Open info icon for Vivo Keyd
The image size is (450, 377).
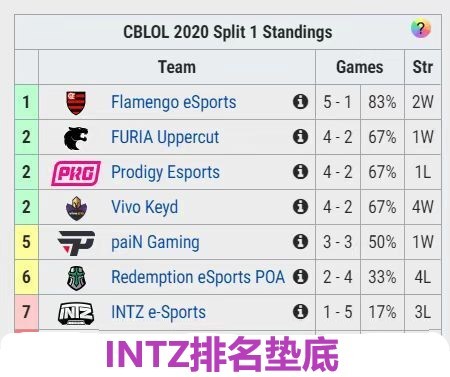(x=300, y=207)
